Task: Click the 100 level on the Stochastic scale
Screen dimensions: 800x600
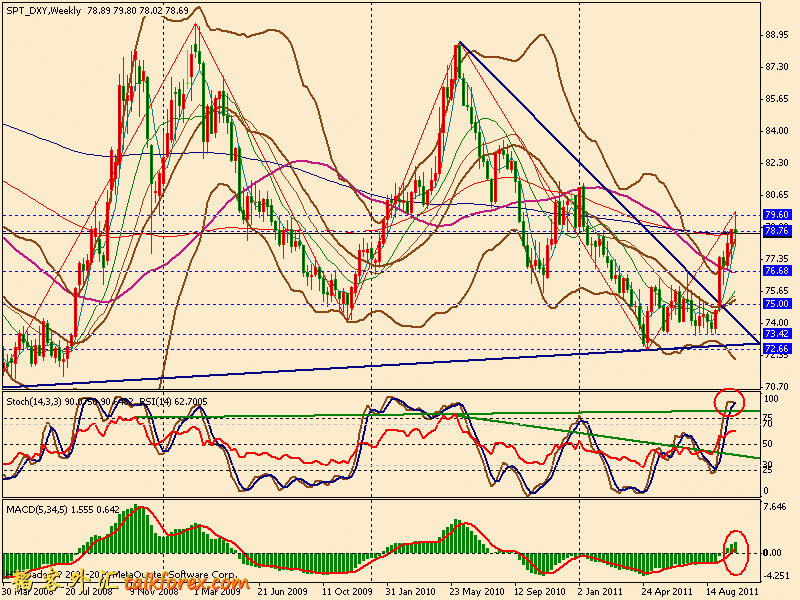Action: tap(771, 398)
